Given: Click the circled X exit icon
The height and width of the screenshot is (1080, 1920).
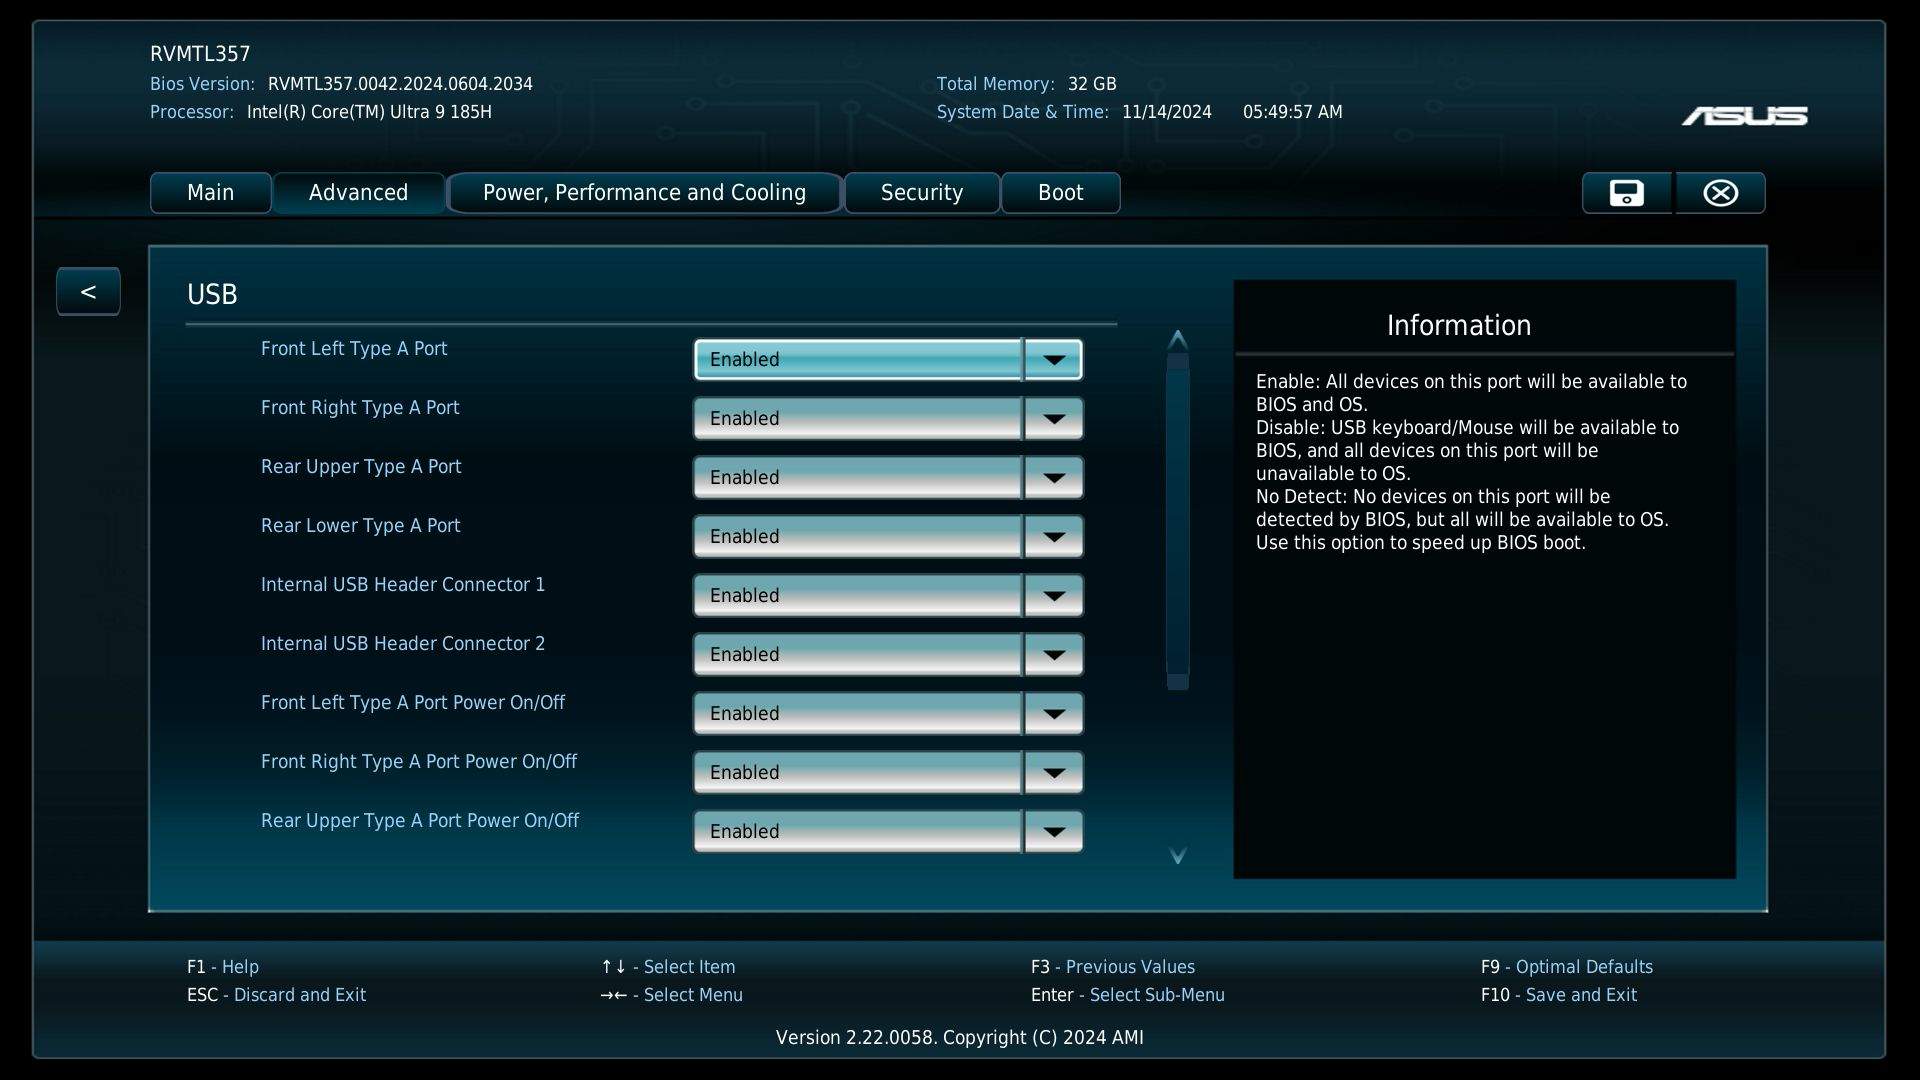Looking at the screenshot, I should click(1720, 193).
